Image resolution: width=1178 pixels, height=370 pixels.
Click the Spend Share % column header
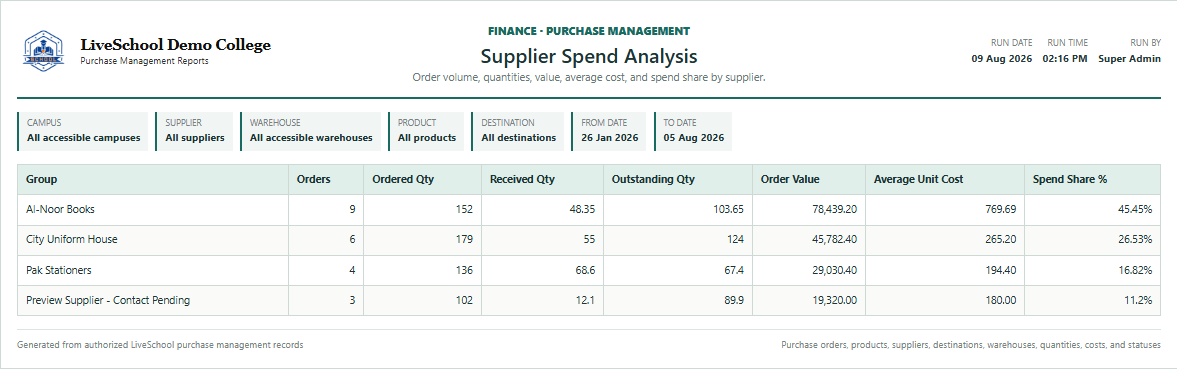pos(1092,180)
